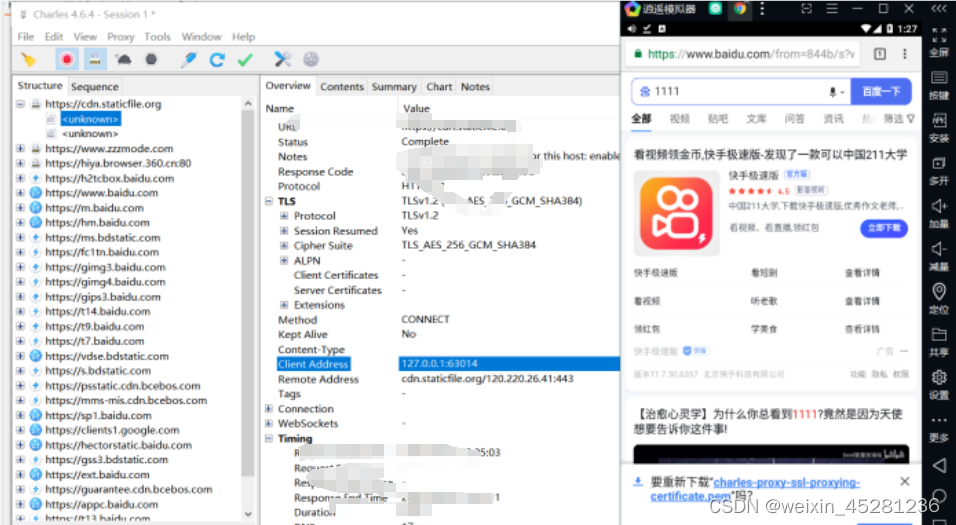Expand the https://hm.baidu.com host node
This screenshot has height=525, width=956.
20,223
